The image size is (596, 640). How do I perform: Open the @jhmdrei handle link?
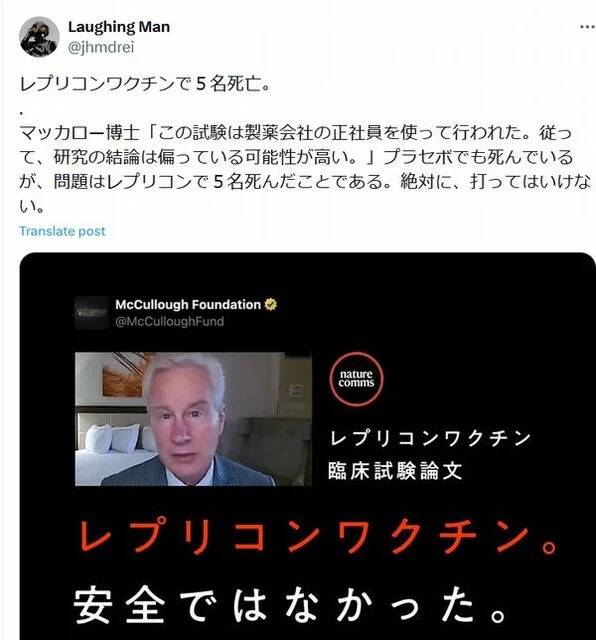[x=101, y=47]
